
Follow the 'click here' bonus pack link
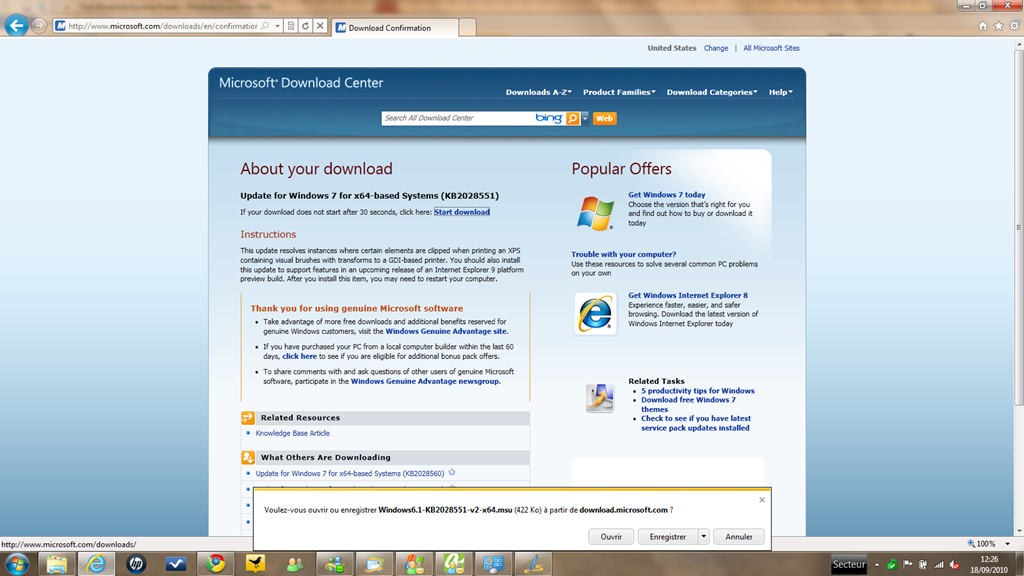coord(299,357)
